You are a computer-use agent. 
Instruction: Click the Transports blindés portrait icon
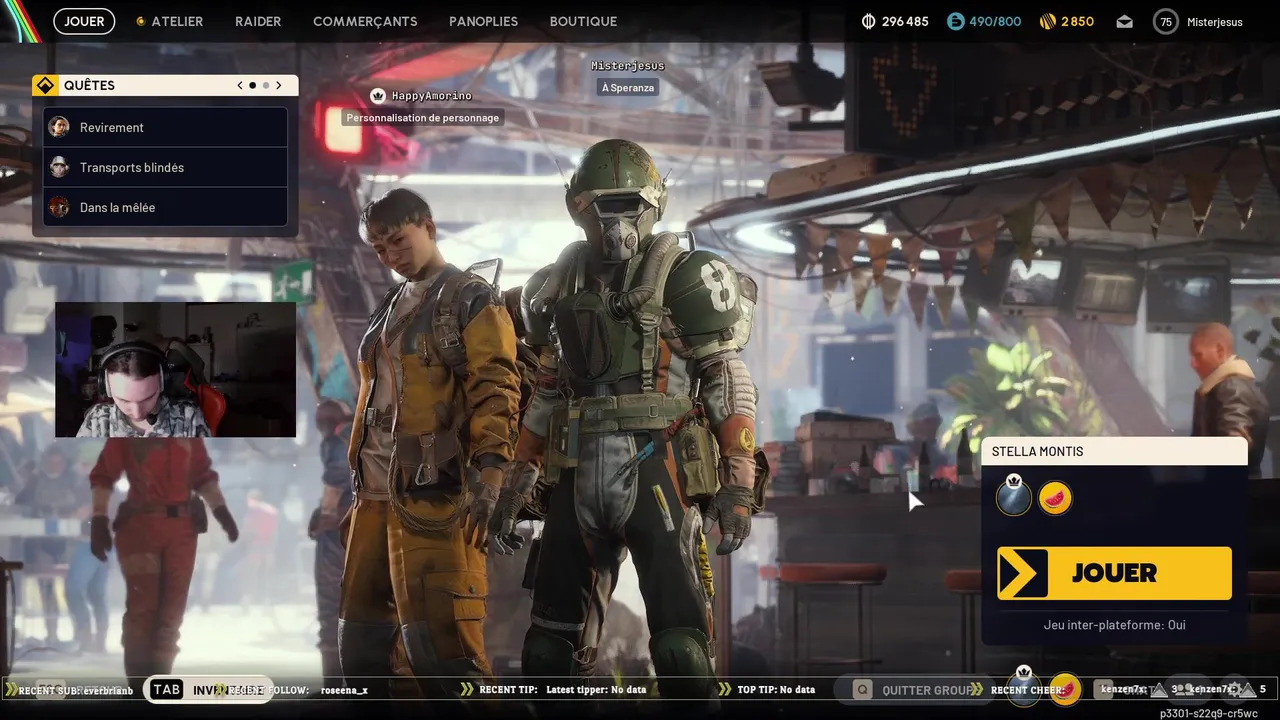pos(59,167)
